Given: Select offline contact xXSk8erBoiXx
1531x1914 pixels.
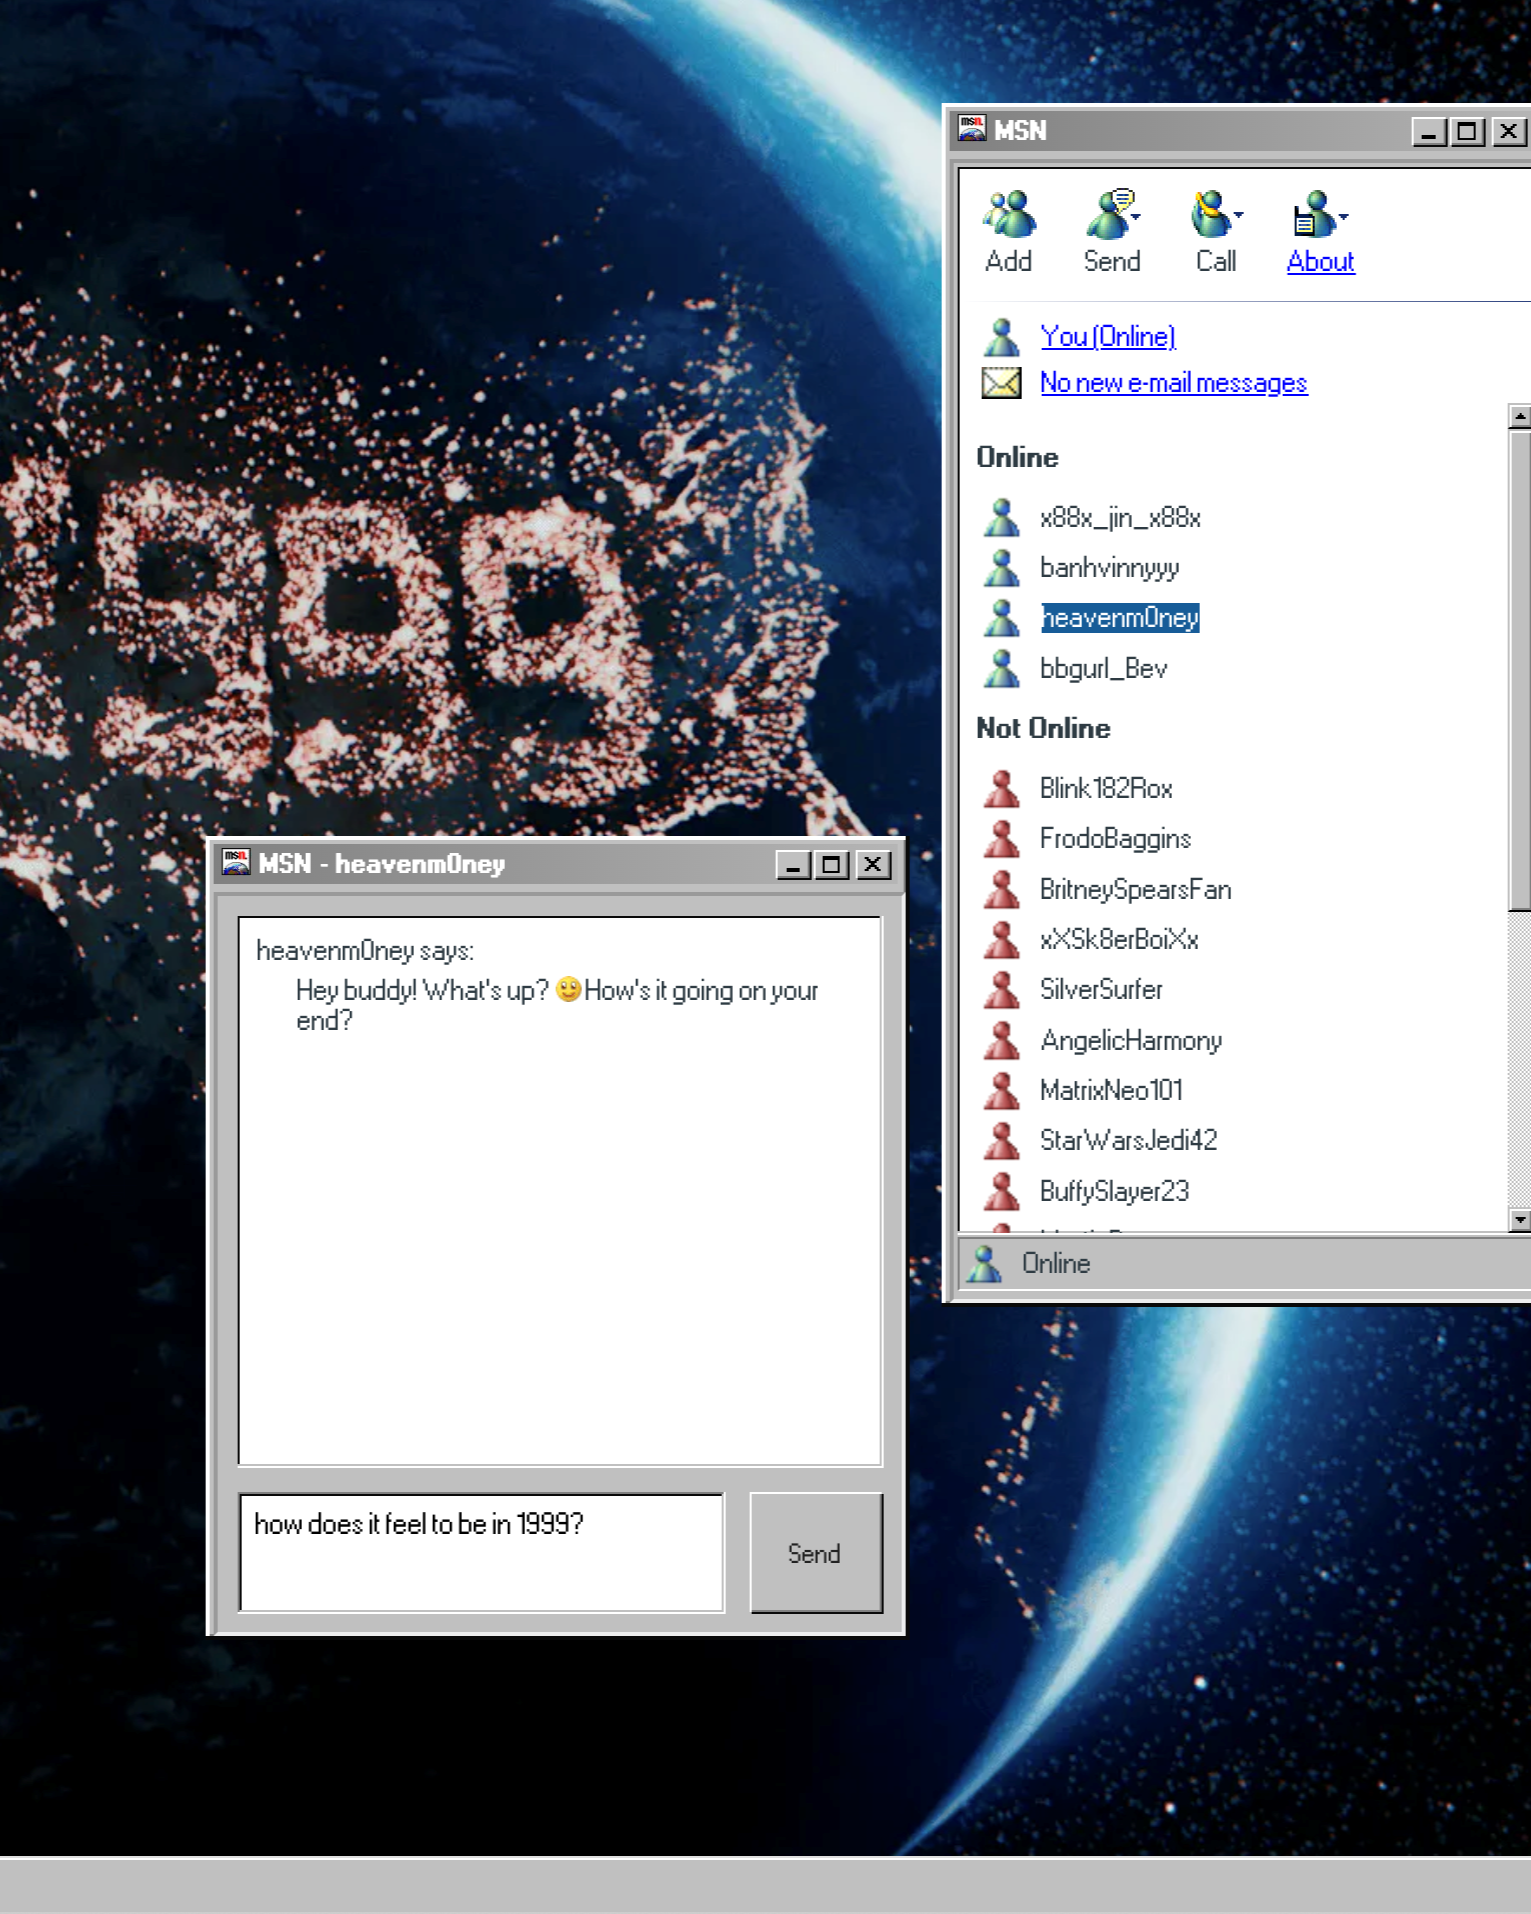Looking at the screenshot, I should click(1119, 940).
